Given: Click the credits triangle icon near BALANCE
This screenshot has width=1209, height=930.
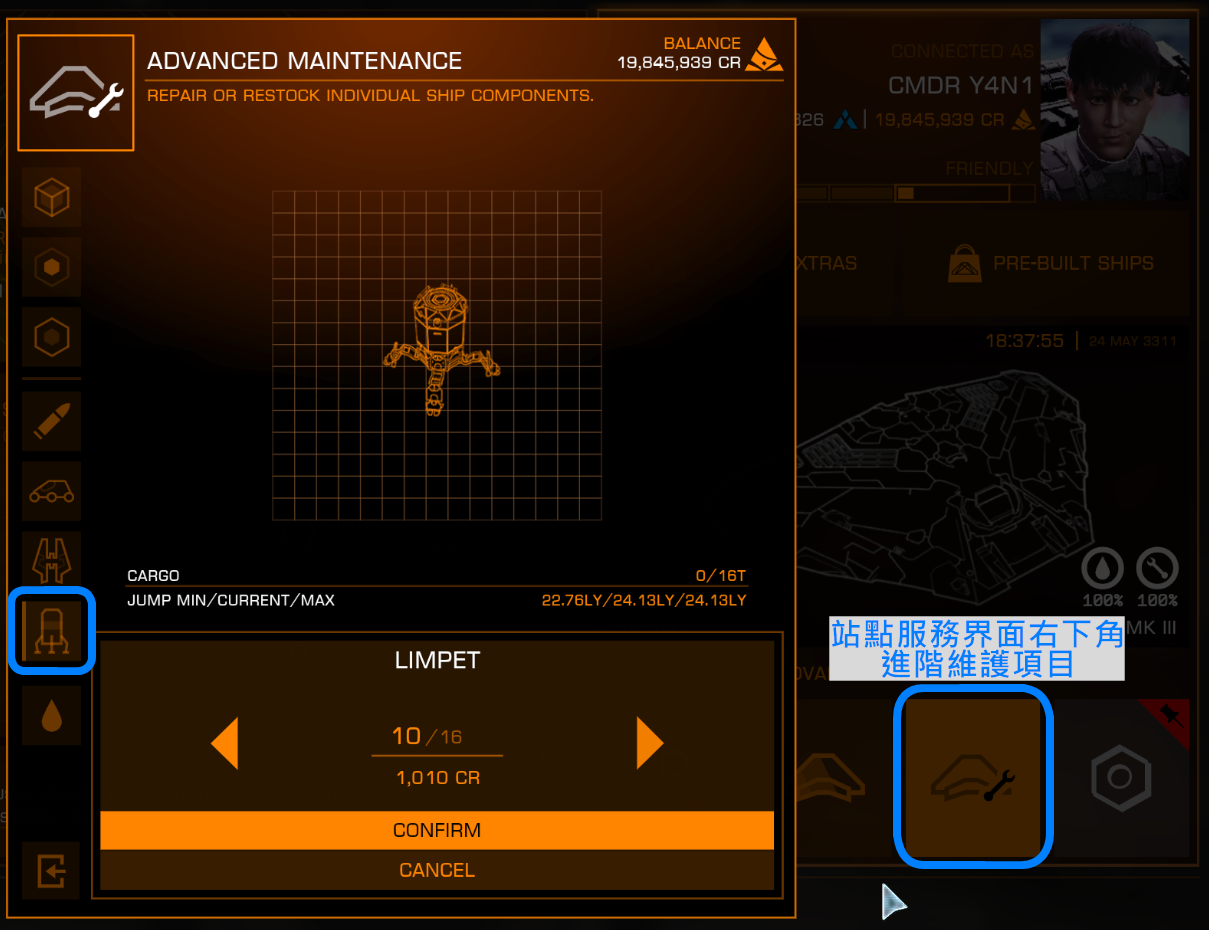Looking at the screenshot, I should tap(765, 53).
